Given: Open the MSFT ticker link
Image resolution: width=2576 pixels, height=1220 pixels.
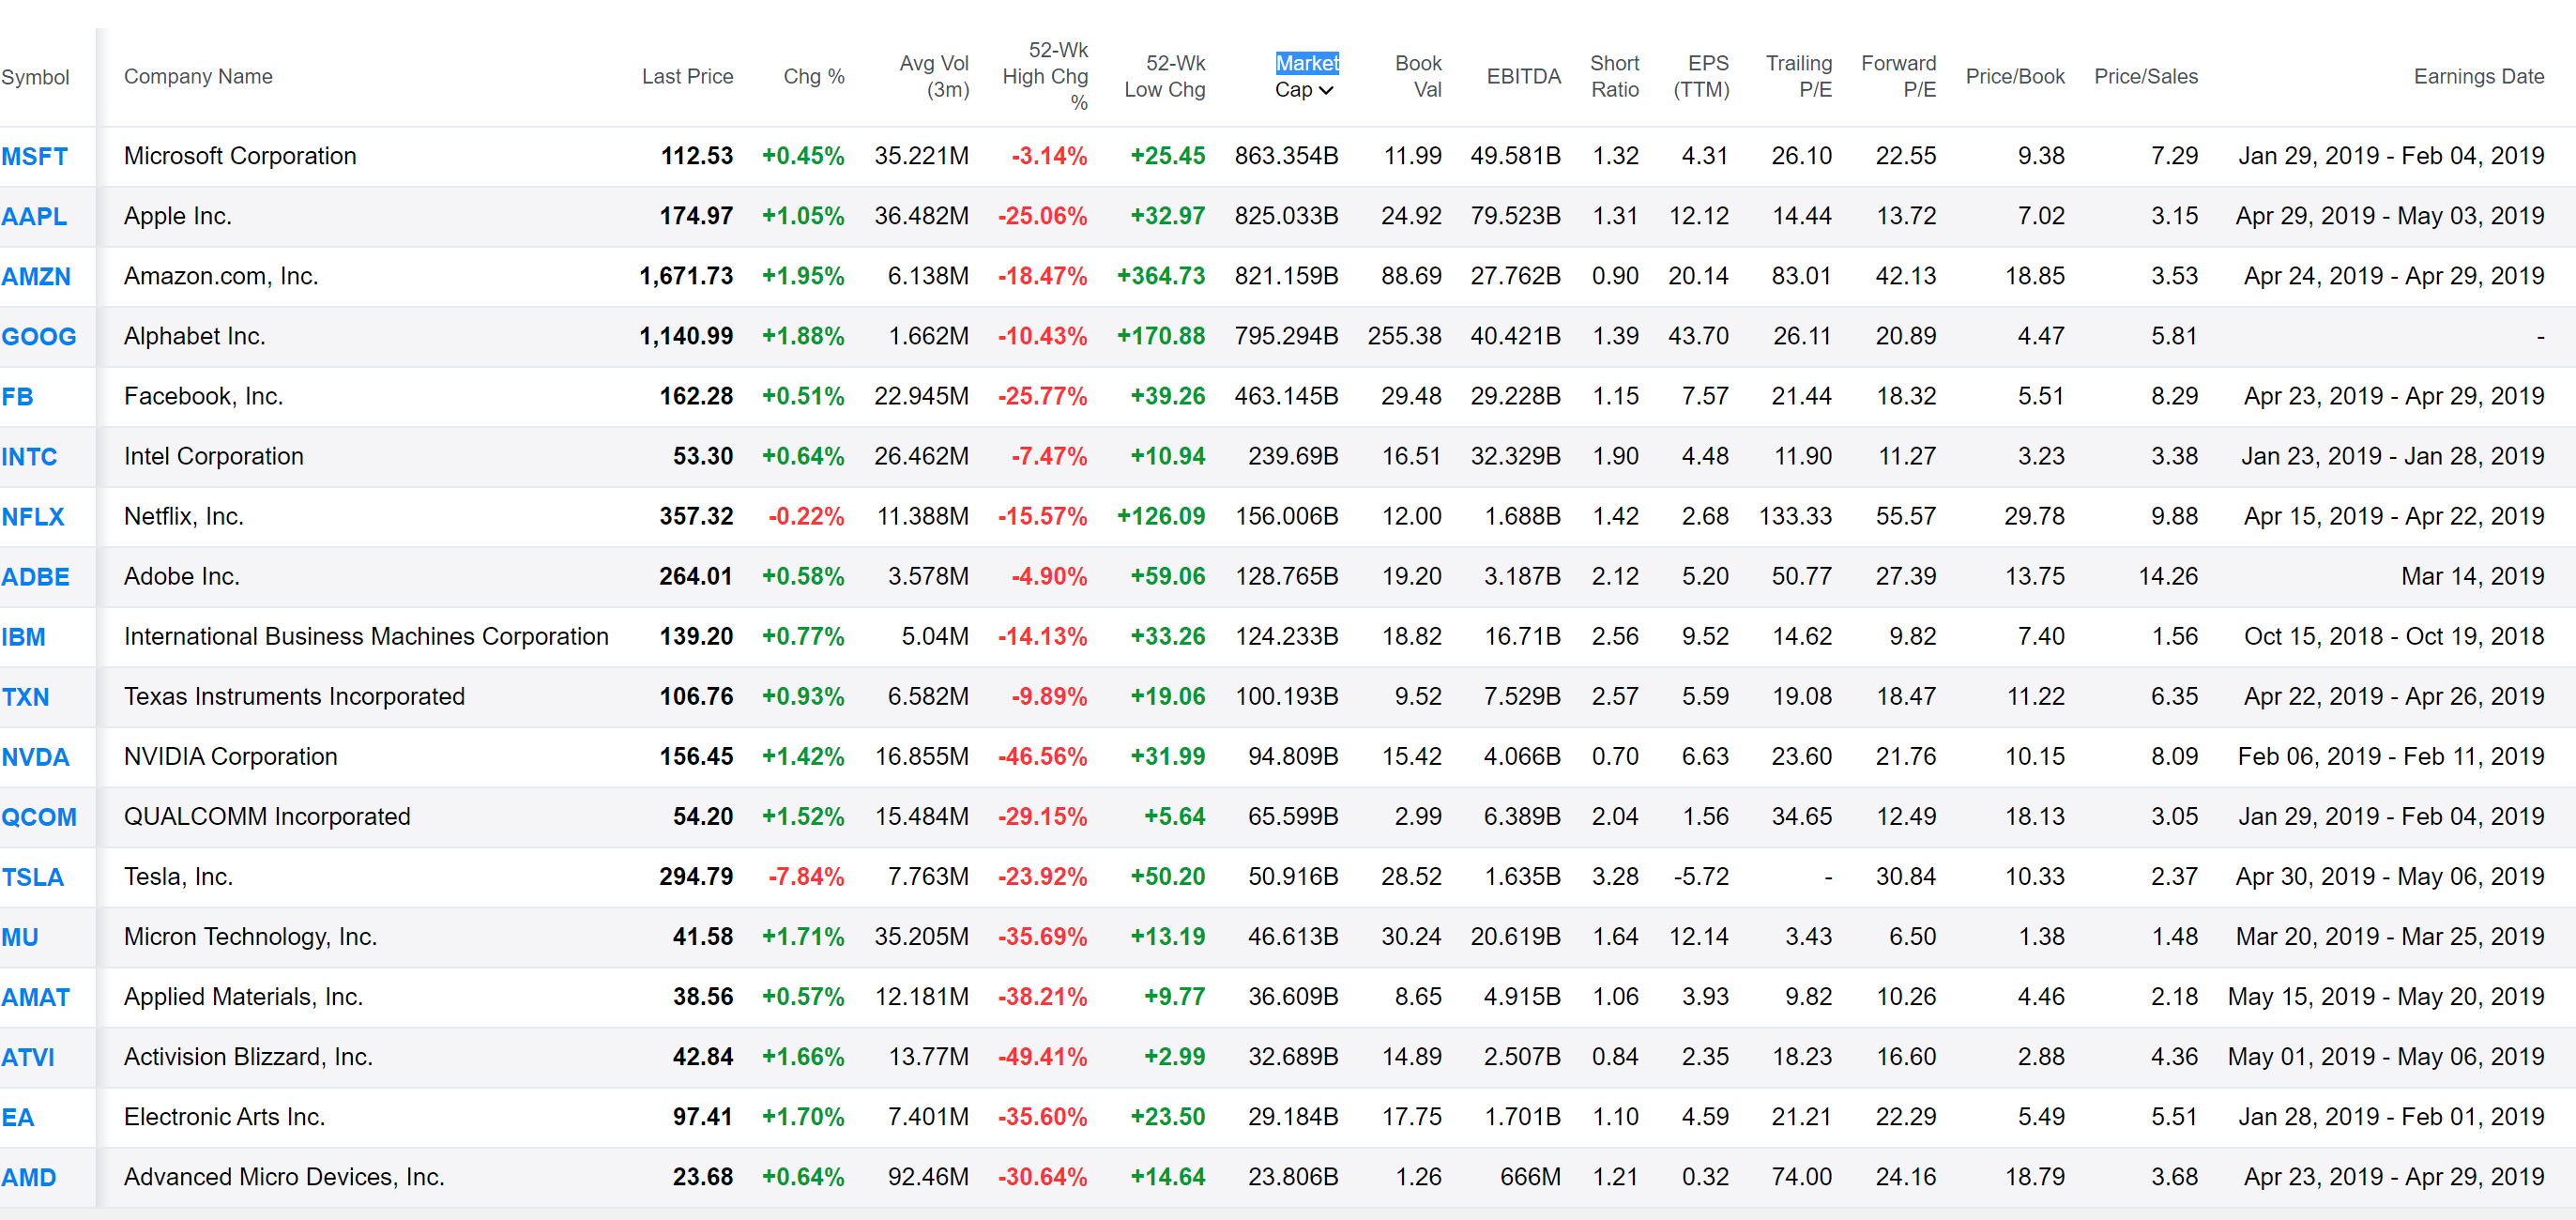Looking at the screenshot, I should pos(35,156).
